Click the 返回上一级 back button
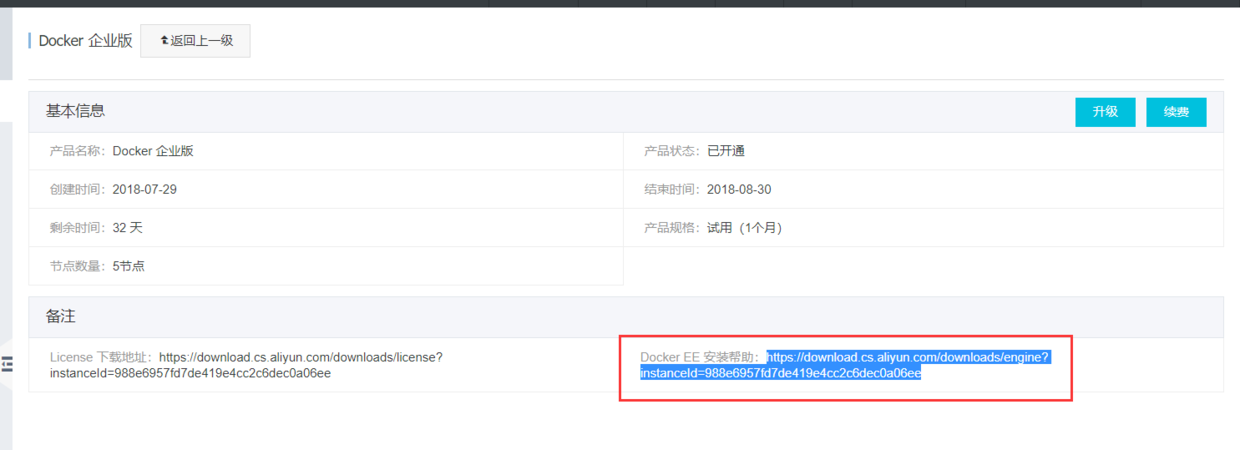 pyautogui.click(x=195, y=41)
